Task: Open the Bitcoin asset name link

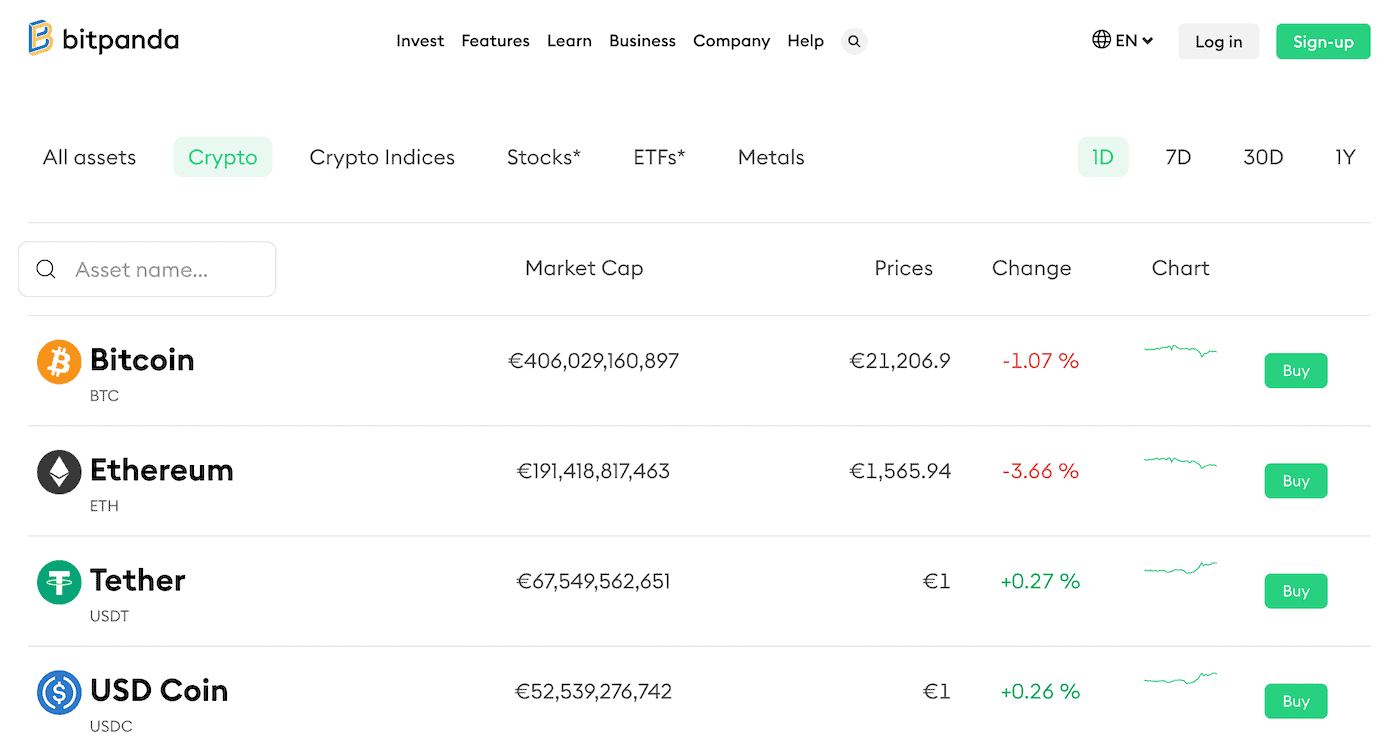Action: click(142, 360)
